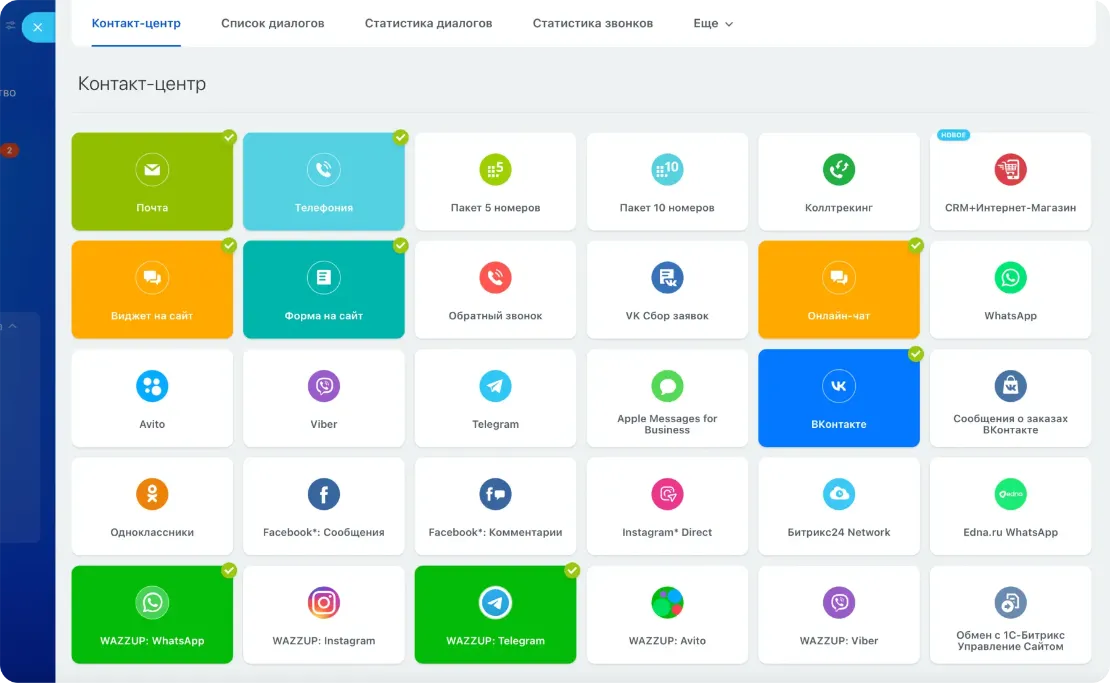Click the Сообщения о заказах ВКонтакте icon

pyautogui.click(x=1010, y=386)
